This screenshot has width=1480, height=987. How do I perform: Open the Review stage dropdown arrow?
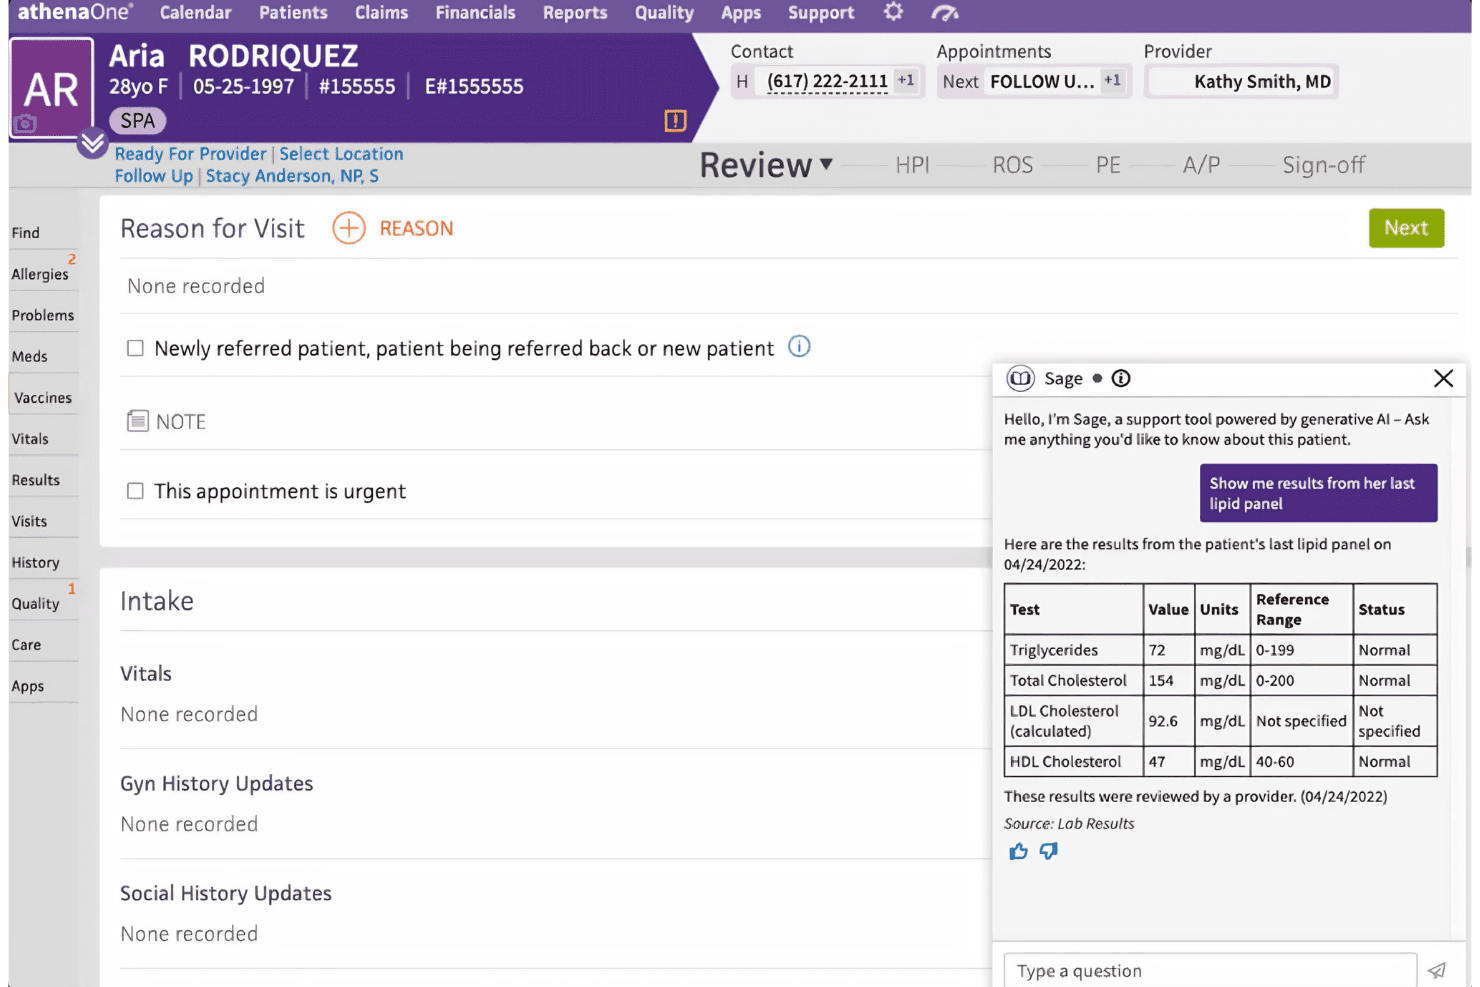[826, 164]
